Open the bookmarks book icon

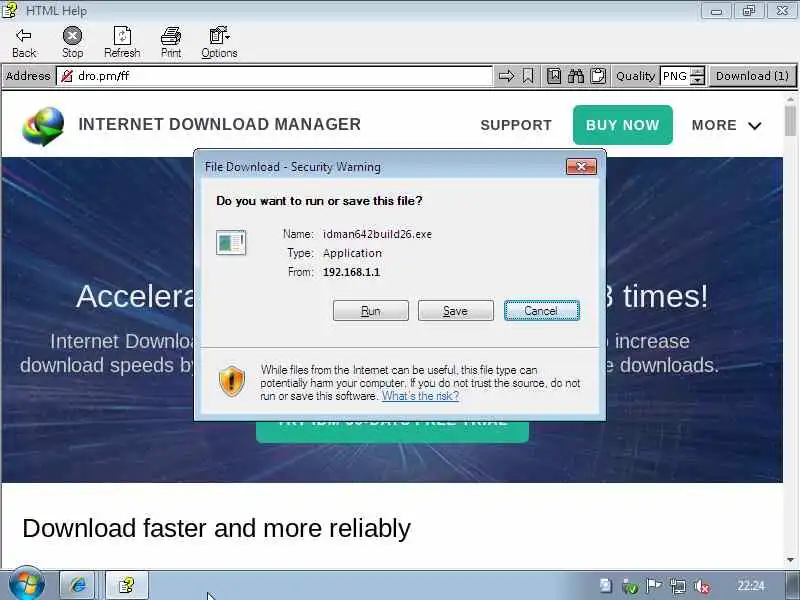pos(554,76)
